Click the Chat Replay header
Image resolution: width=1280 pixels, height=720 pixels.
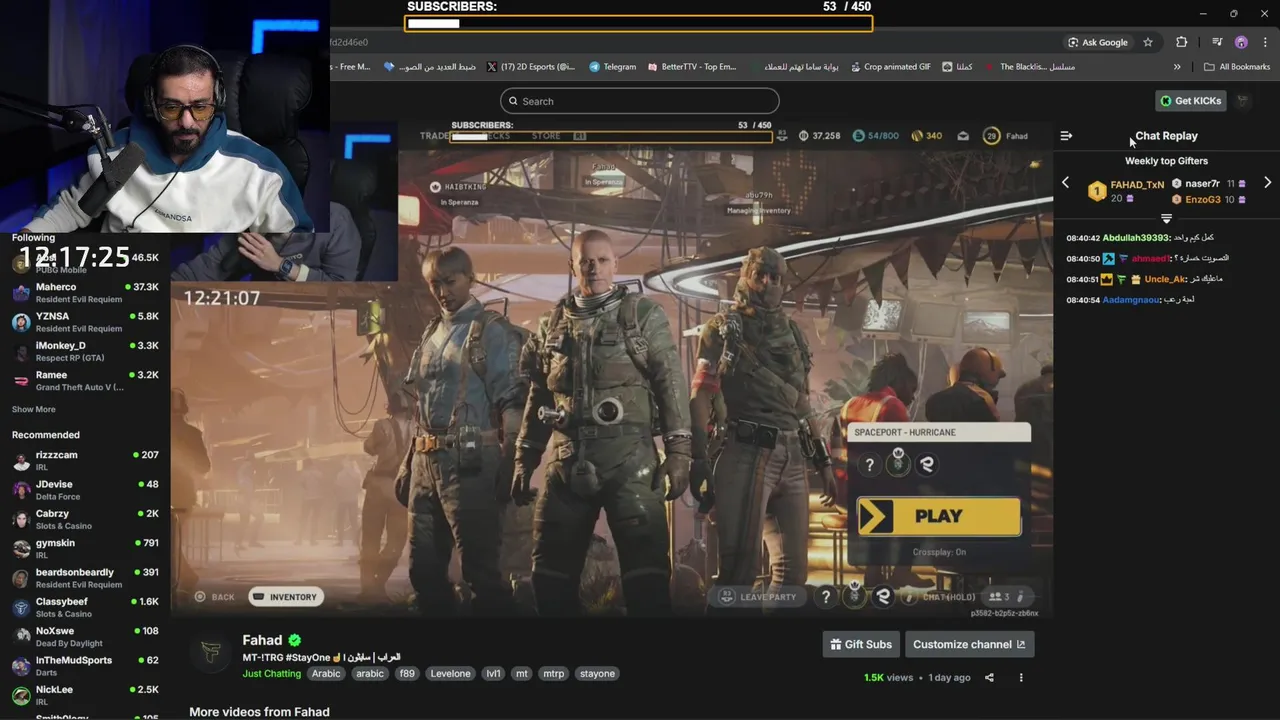[1166, 136]
